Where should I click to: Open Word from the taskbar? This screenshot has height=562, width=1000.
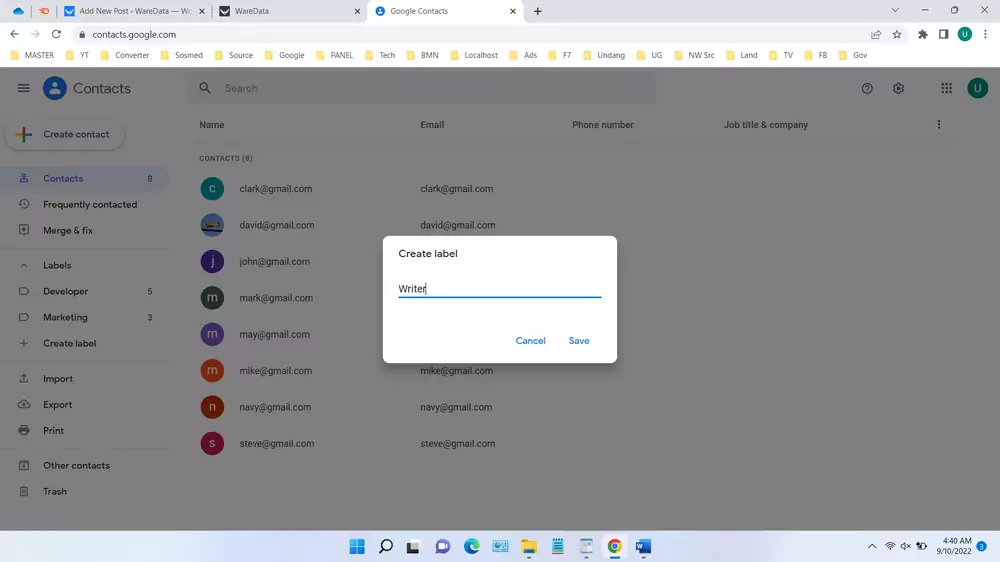coord(643,546)
